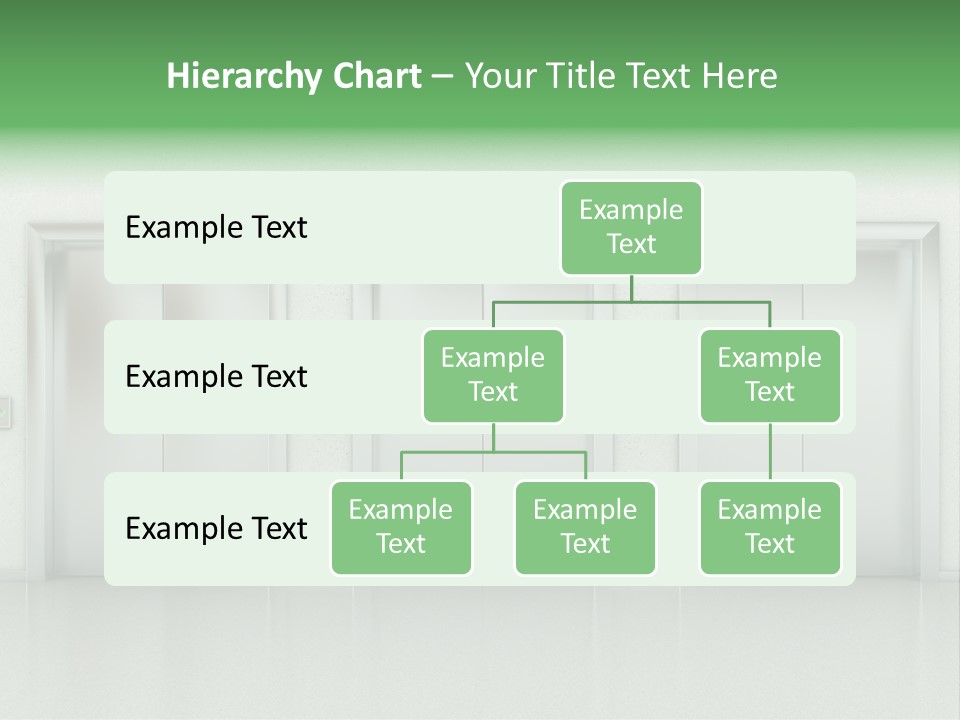Select the slide title starting with Hierarchy Chart

tap(294, 76)
